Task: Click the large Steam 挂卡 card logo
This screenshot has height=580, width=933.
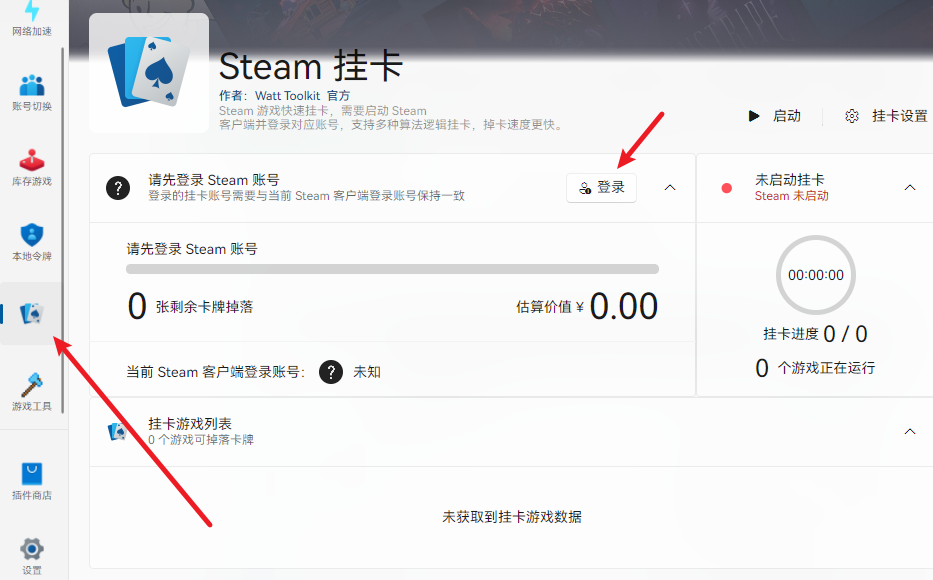Action: (149, 73)
